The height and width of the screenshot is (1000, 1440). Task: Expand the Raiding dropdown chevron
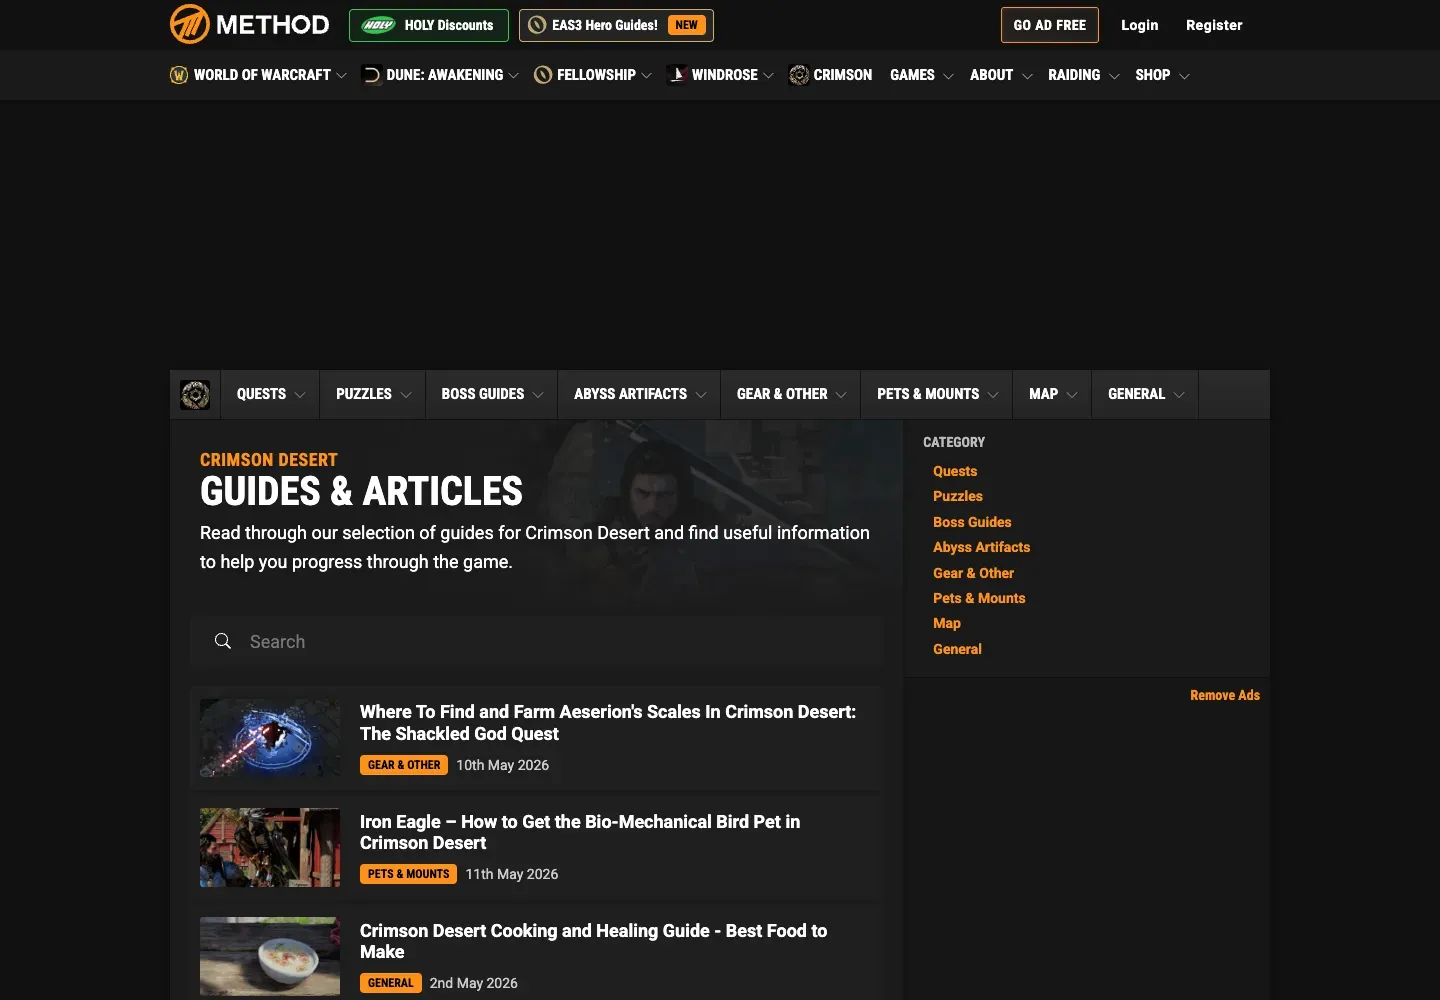pyautogui.click(x=1114, y=76)
